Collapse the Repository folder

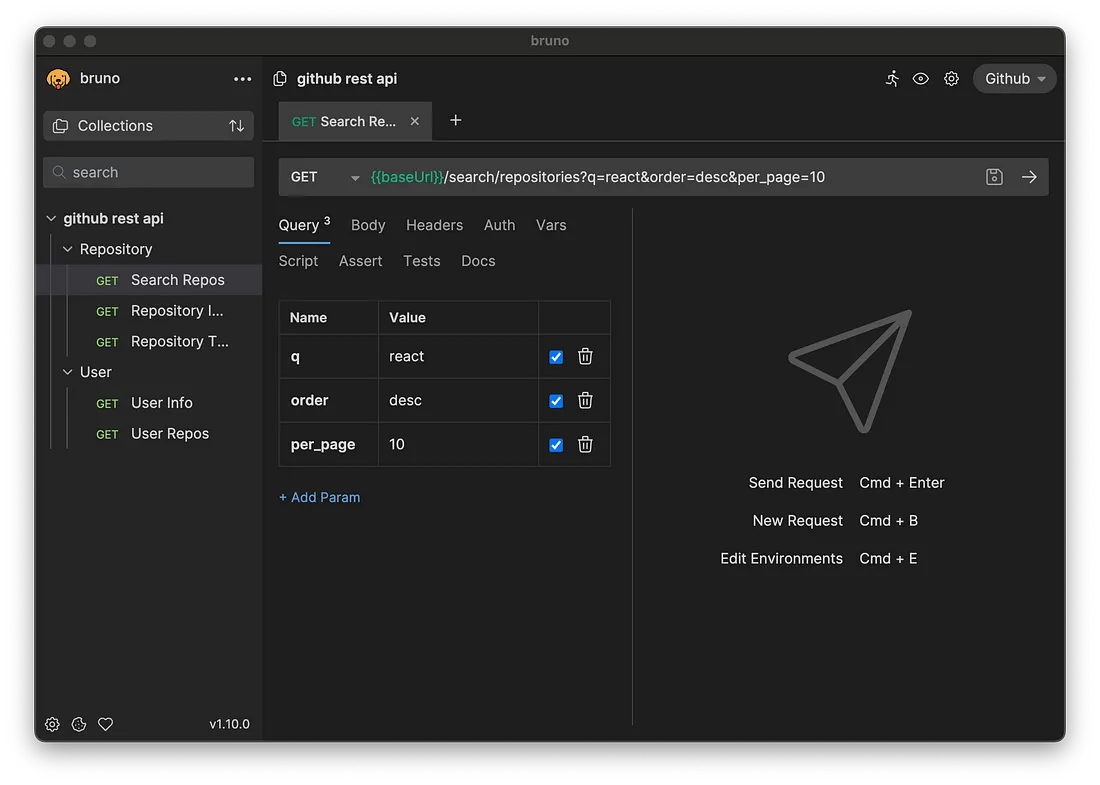pyautogui.click(x=68, y=249)
